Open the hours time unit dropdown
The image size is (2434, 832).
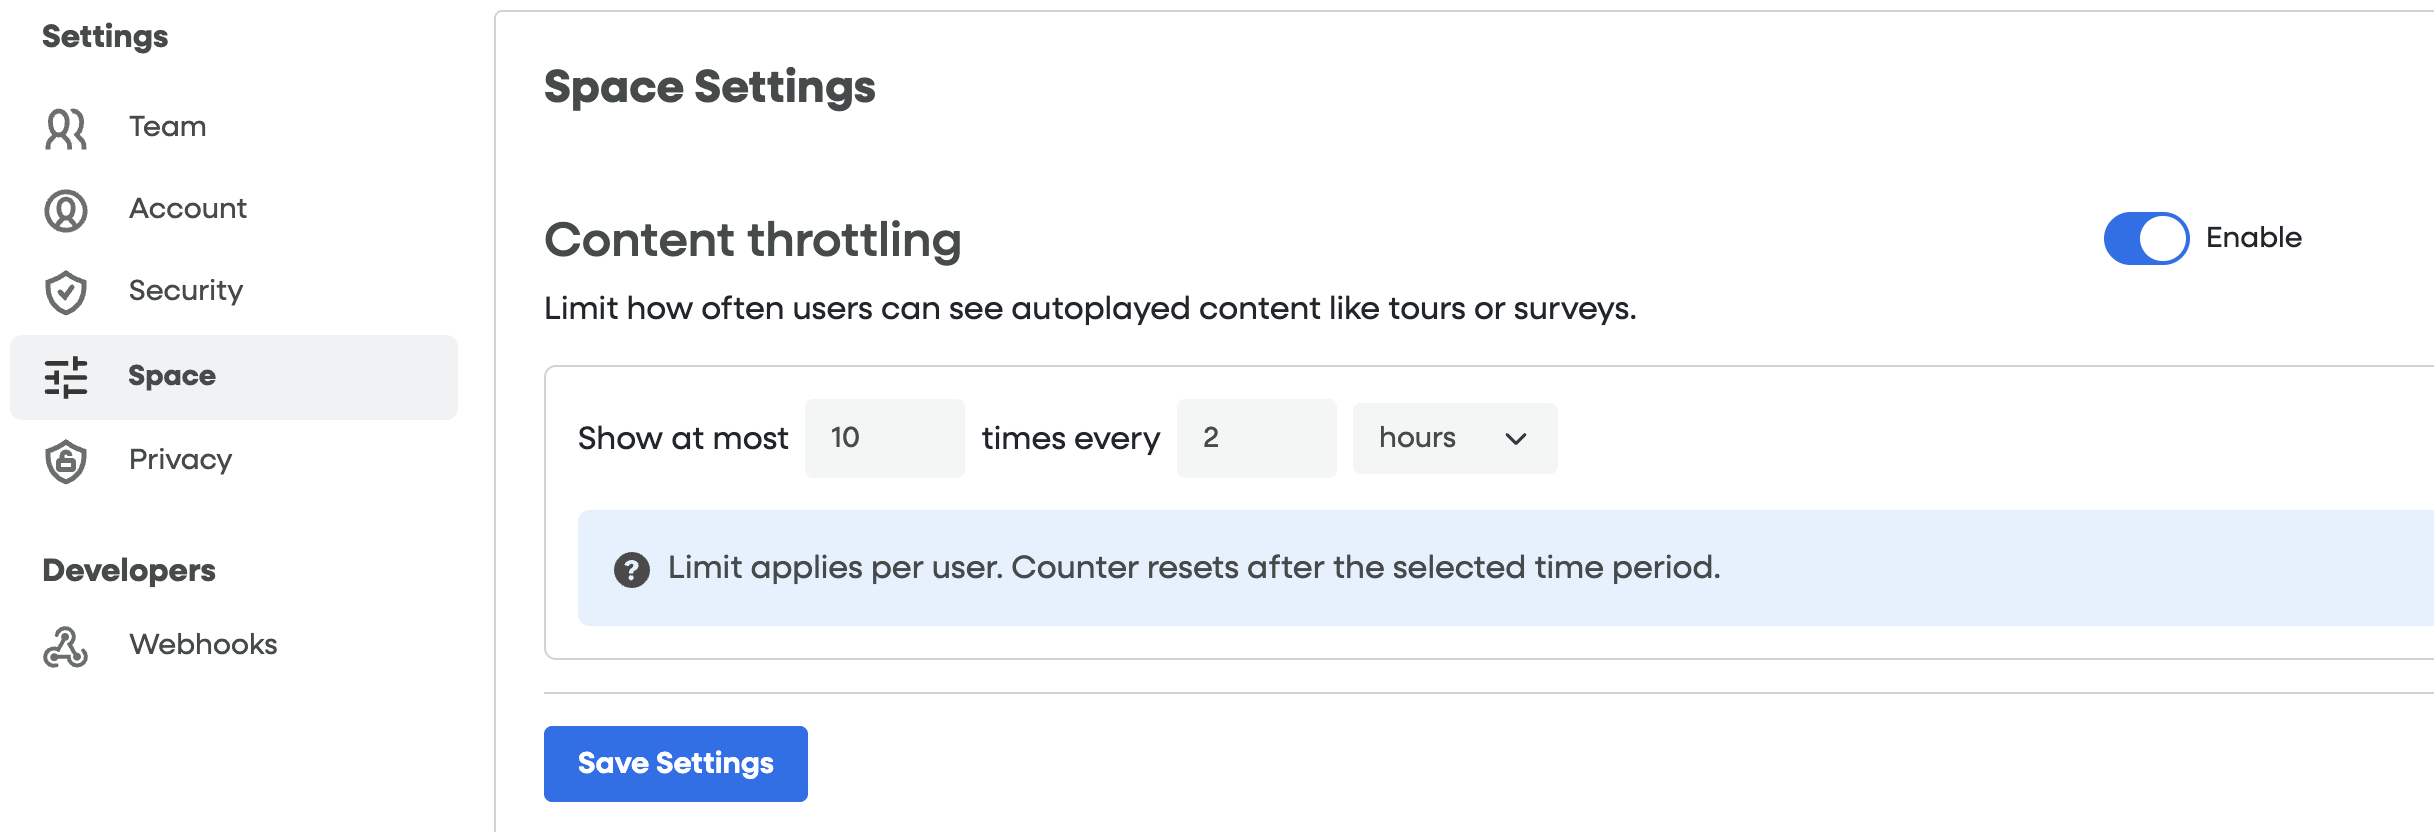click(1453, 439)
